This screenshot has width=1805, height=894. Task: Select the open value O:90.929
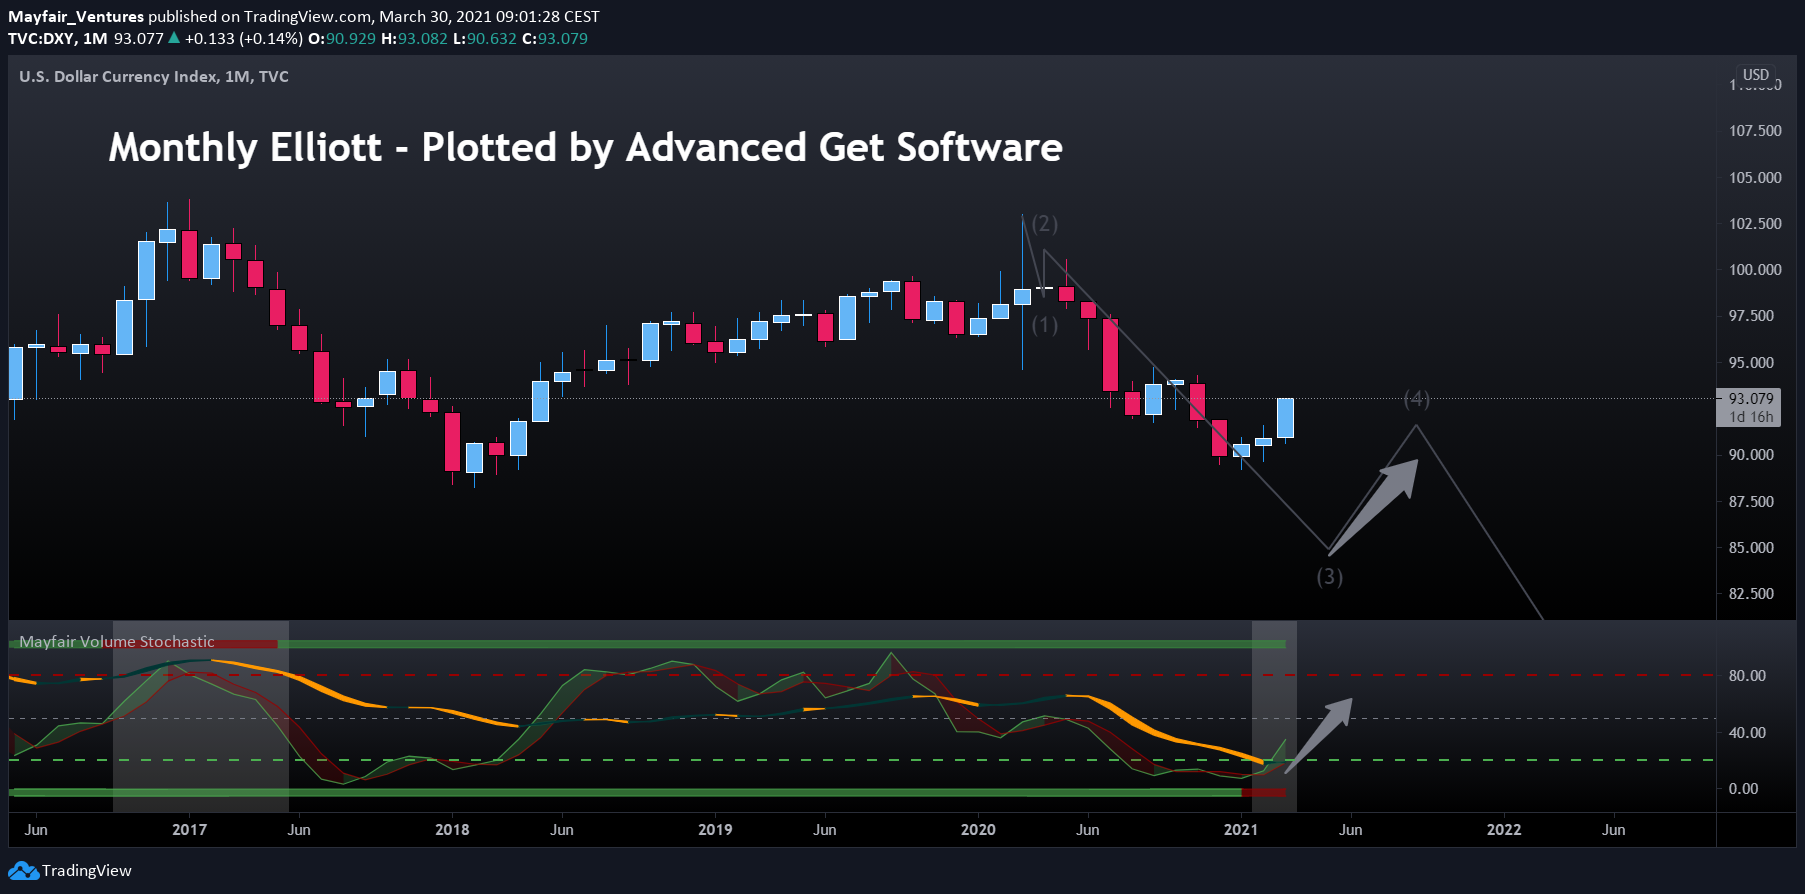(342, 39)
